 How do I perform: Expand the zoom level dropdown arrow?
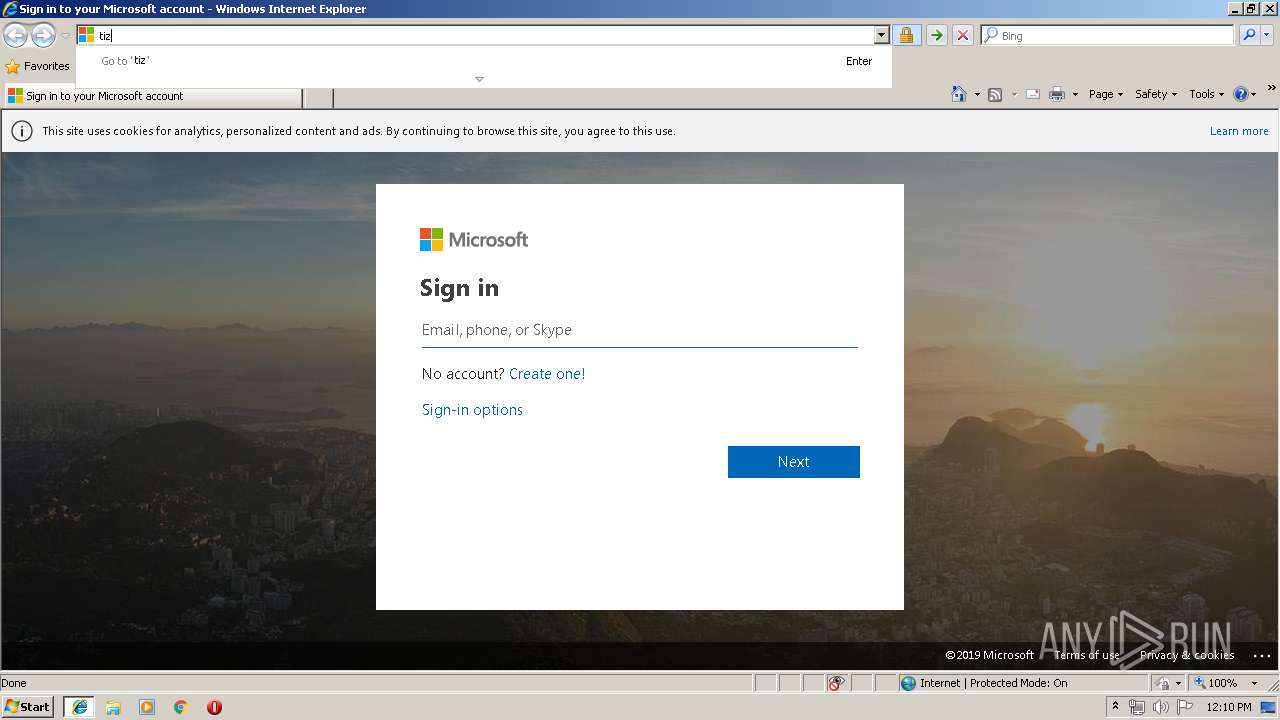pos(1254,683)
